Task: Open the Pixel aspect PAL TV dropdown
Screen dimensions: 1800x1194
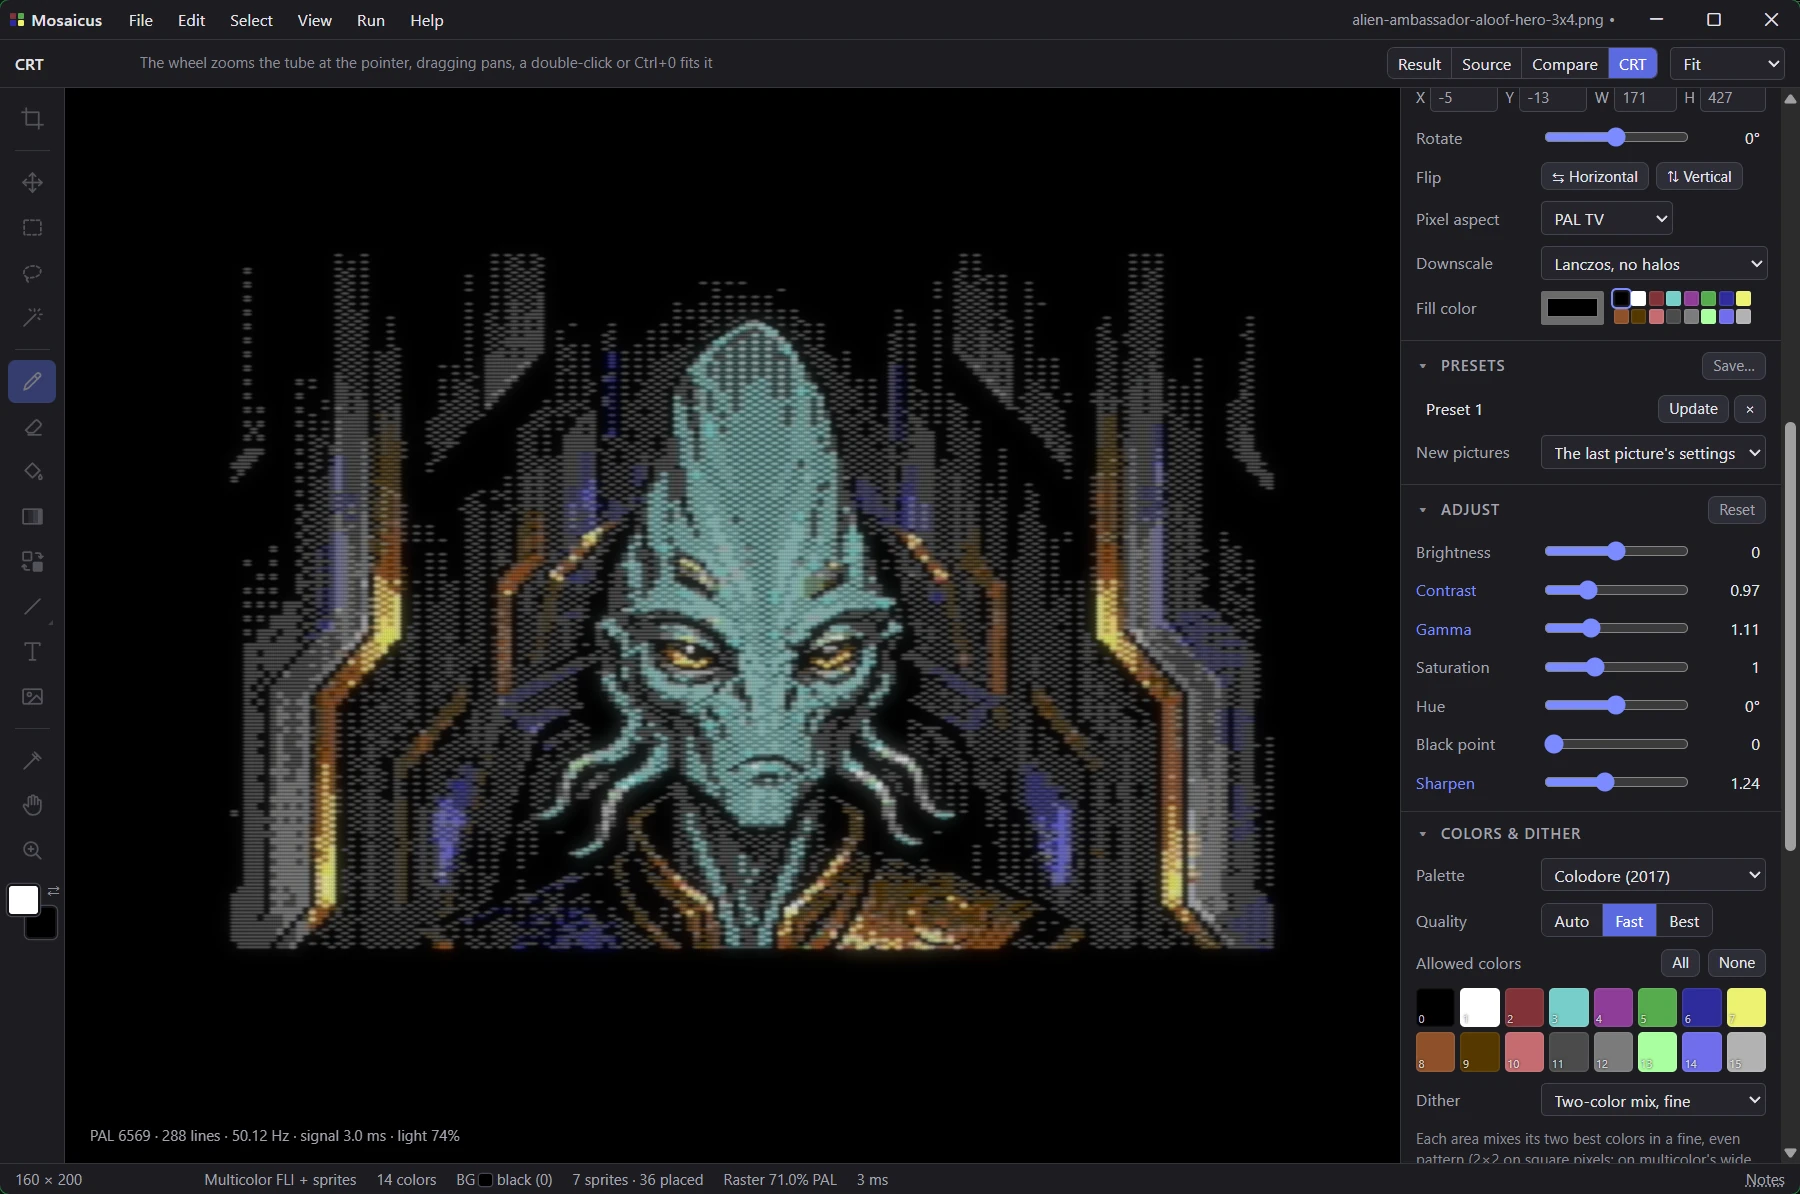Action: (x=1607, y=219)
